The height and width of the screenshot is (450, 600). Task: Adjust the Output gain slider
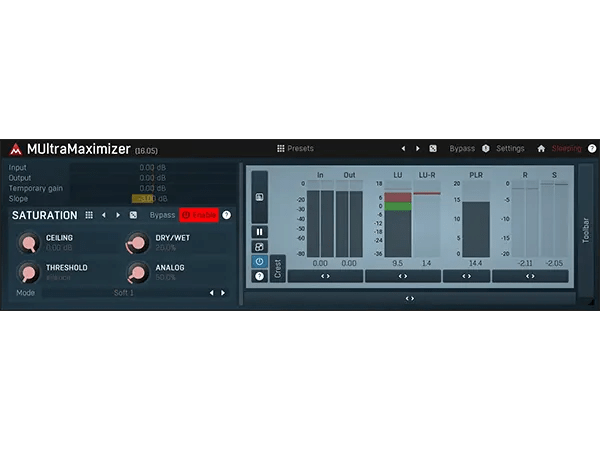coord(152,178)
